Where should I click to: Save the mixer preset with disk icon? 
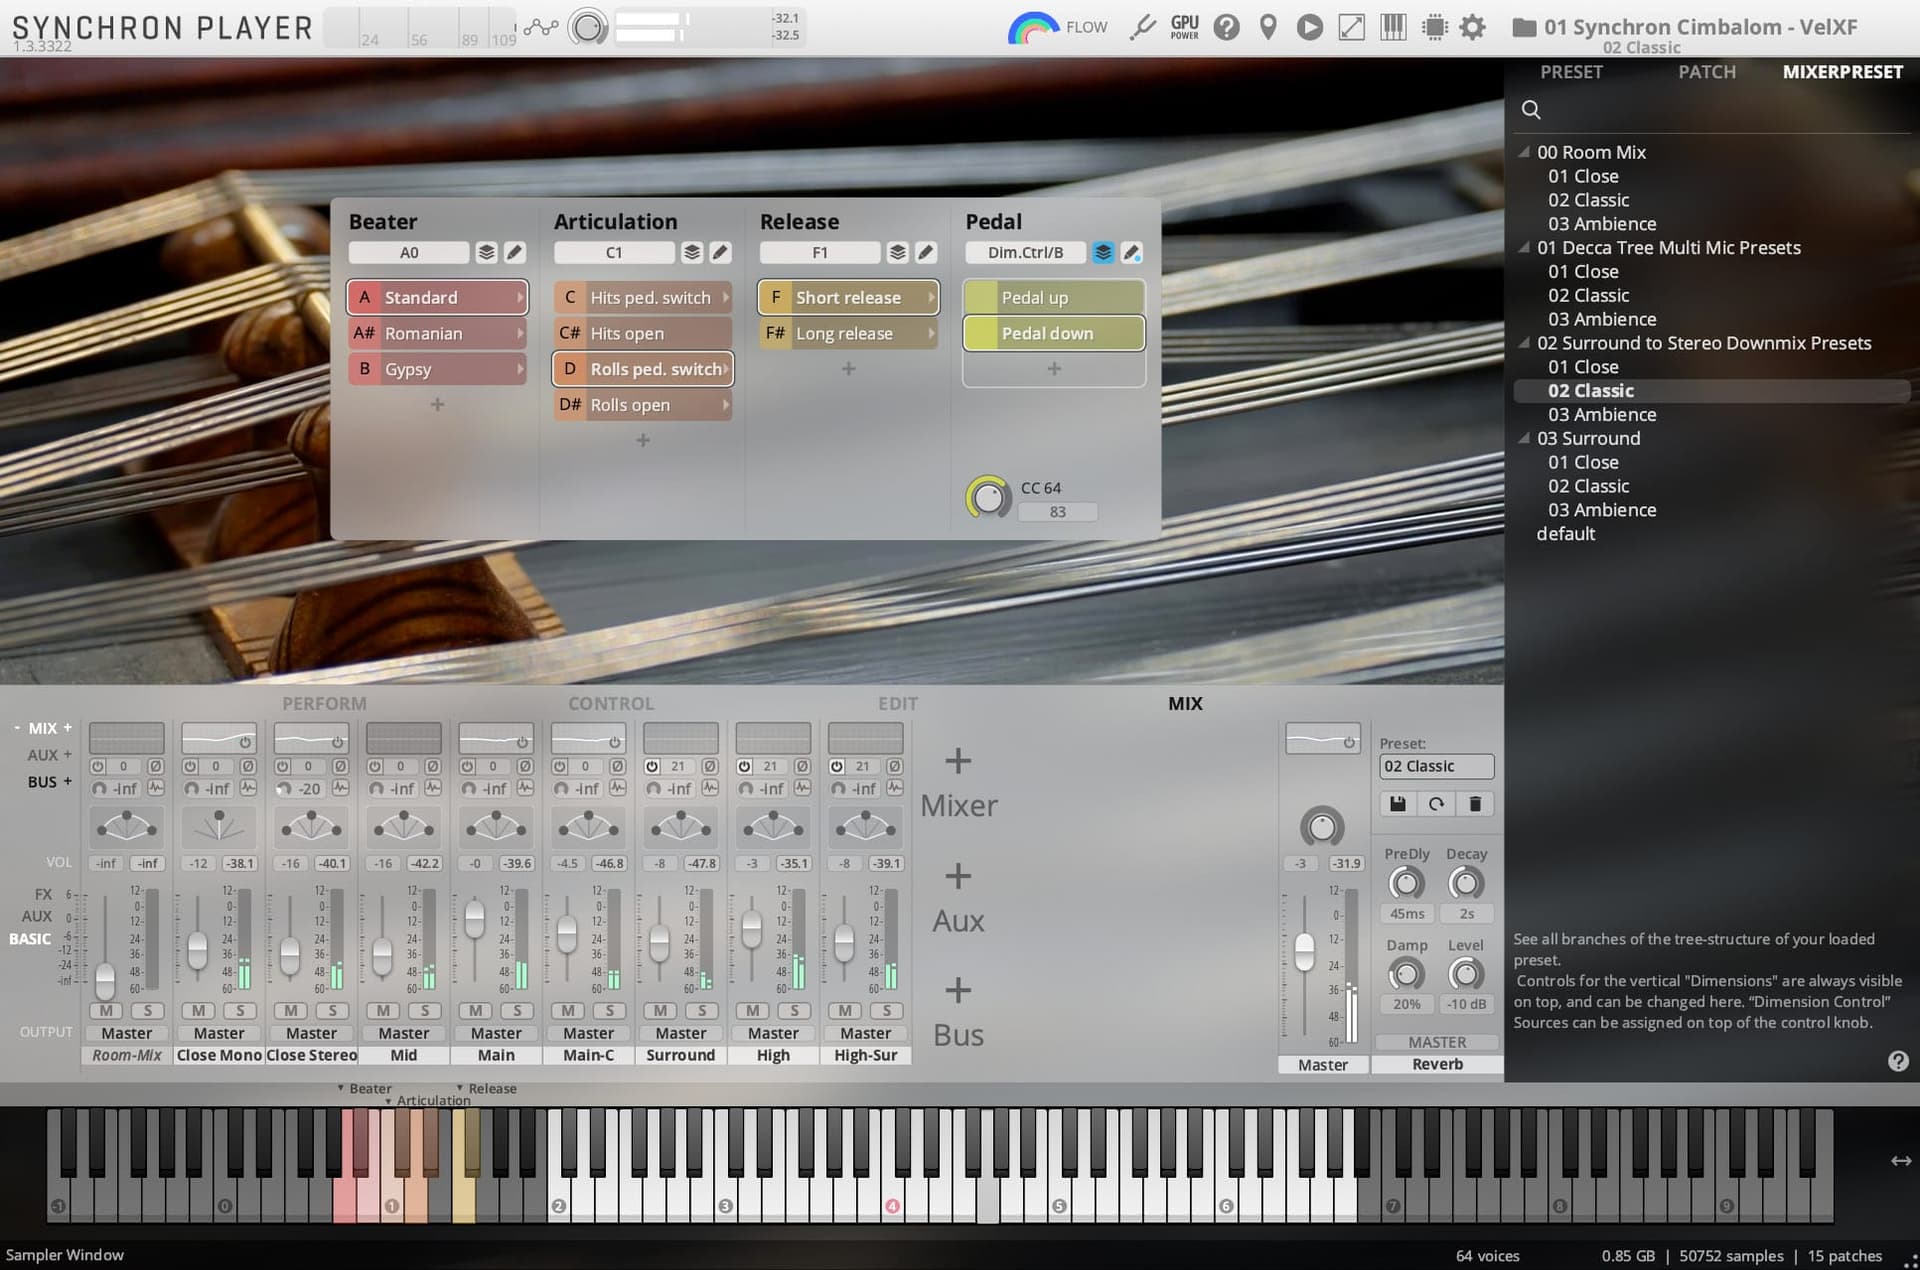click(x=1398, y=804)
